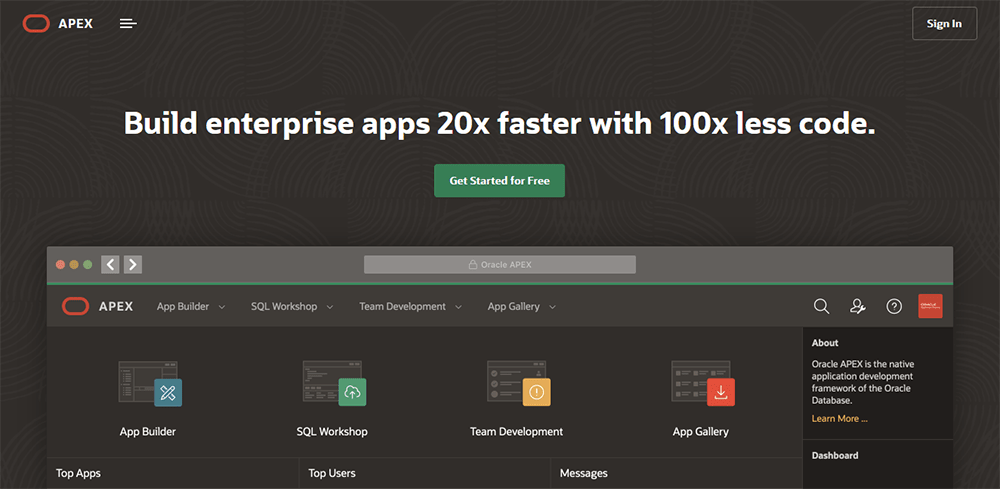Open the Team Development exclamation icon

point(536,392)
